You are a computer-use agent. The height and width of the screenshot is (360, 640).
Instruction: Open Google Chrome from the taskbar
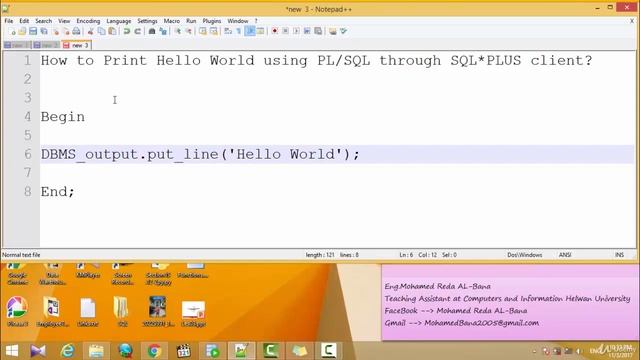pos(154,351)
